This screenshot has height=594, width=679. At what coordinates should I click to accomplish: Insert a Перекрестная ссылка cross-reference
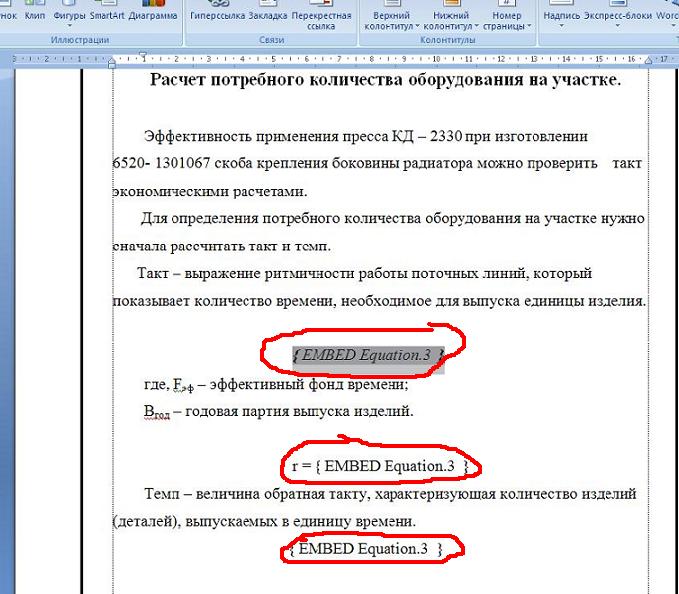click(x=321, y=16)
